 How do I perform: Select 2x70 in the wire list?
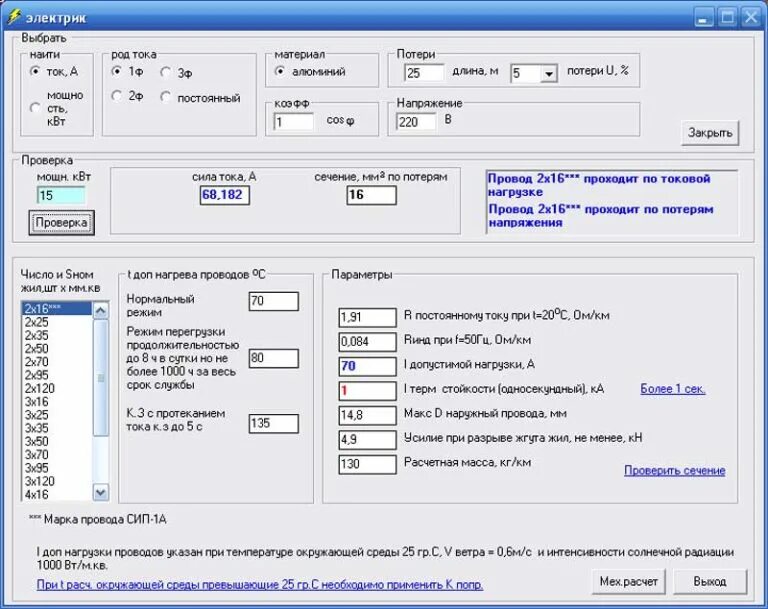click(x=57, y=362)
